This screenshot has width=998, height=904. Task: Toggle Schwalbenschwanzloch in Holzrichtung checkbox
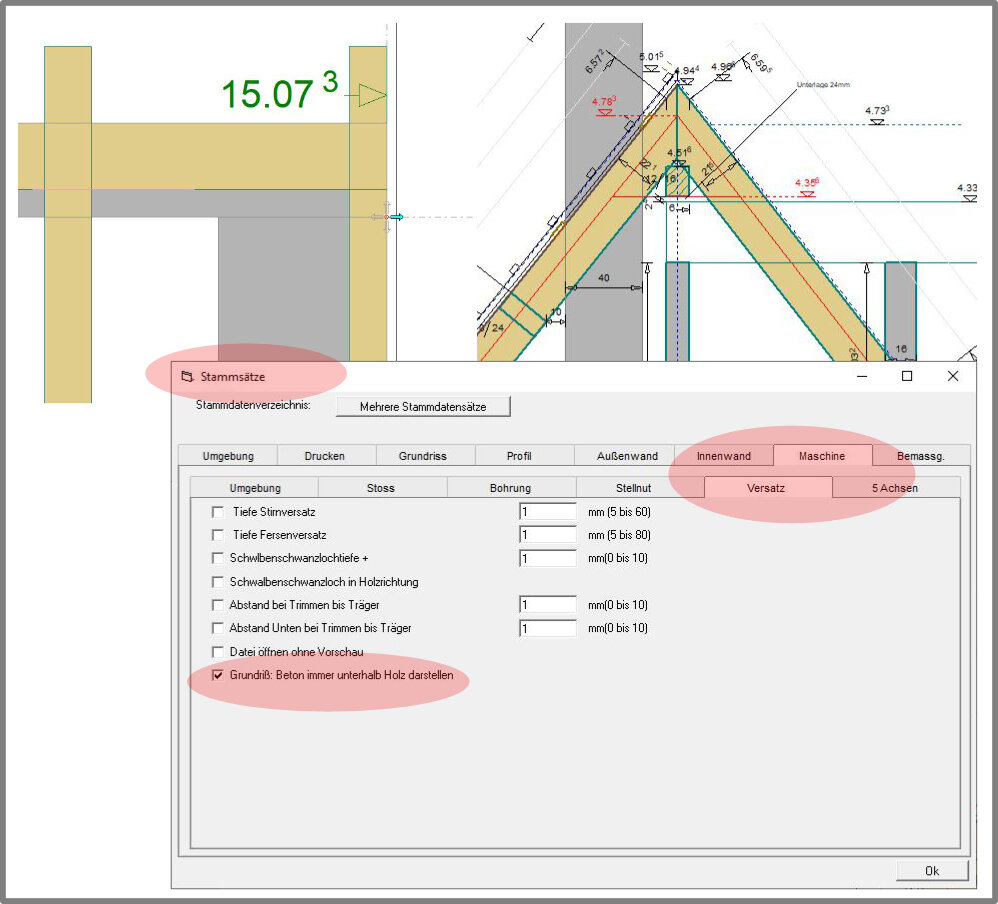[218, 582]
